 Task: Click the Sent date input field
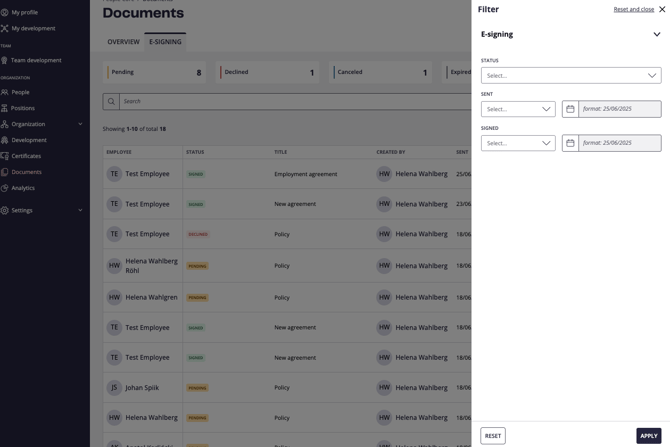(x=619, y=109)
